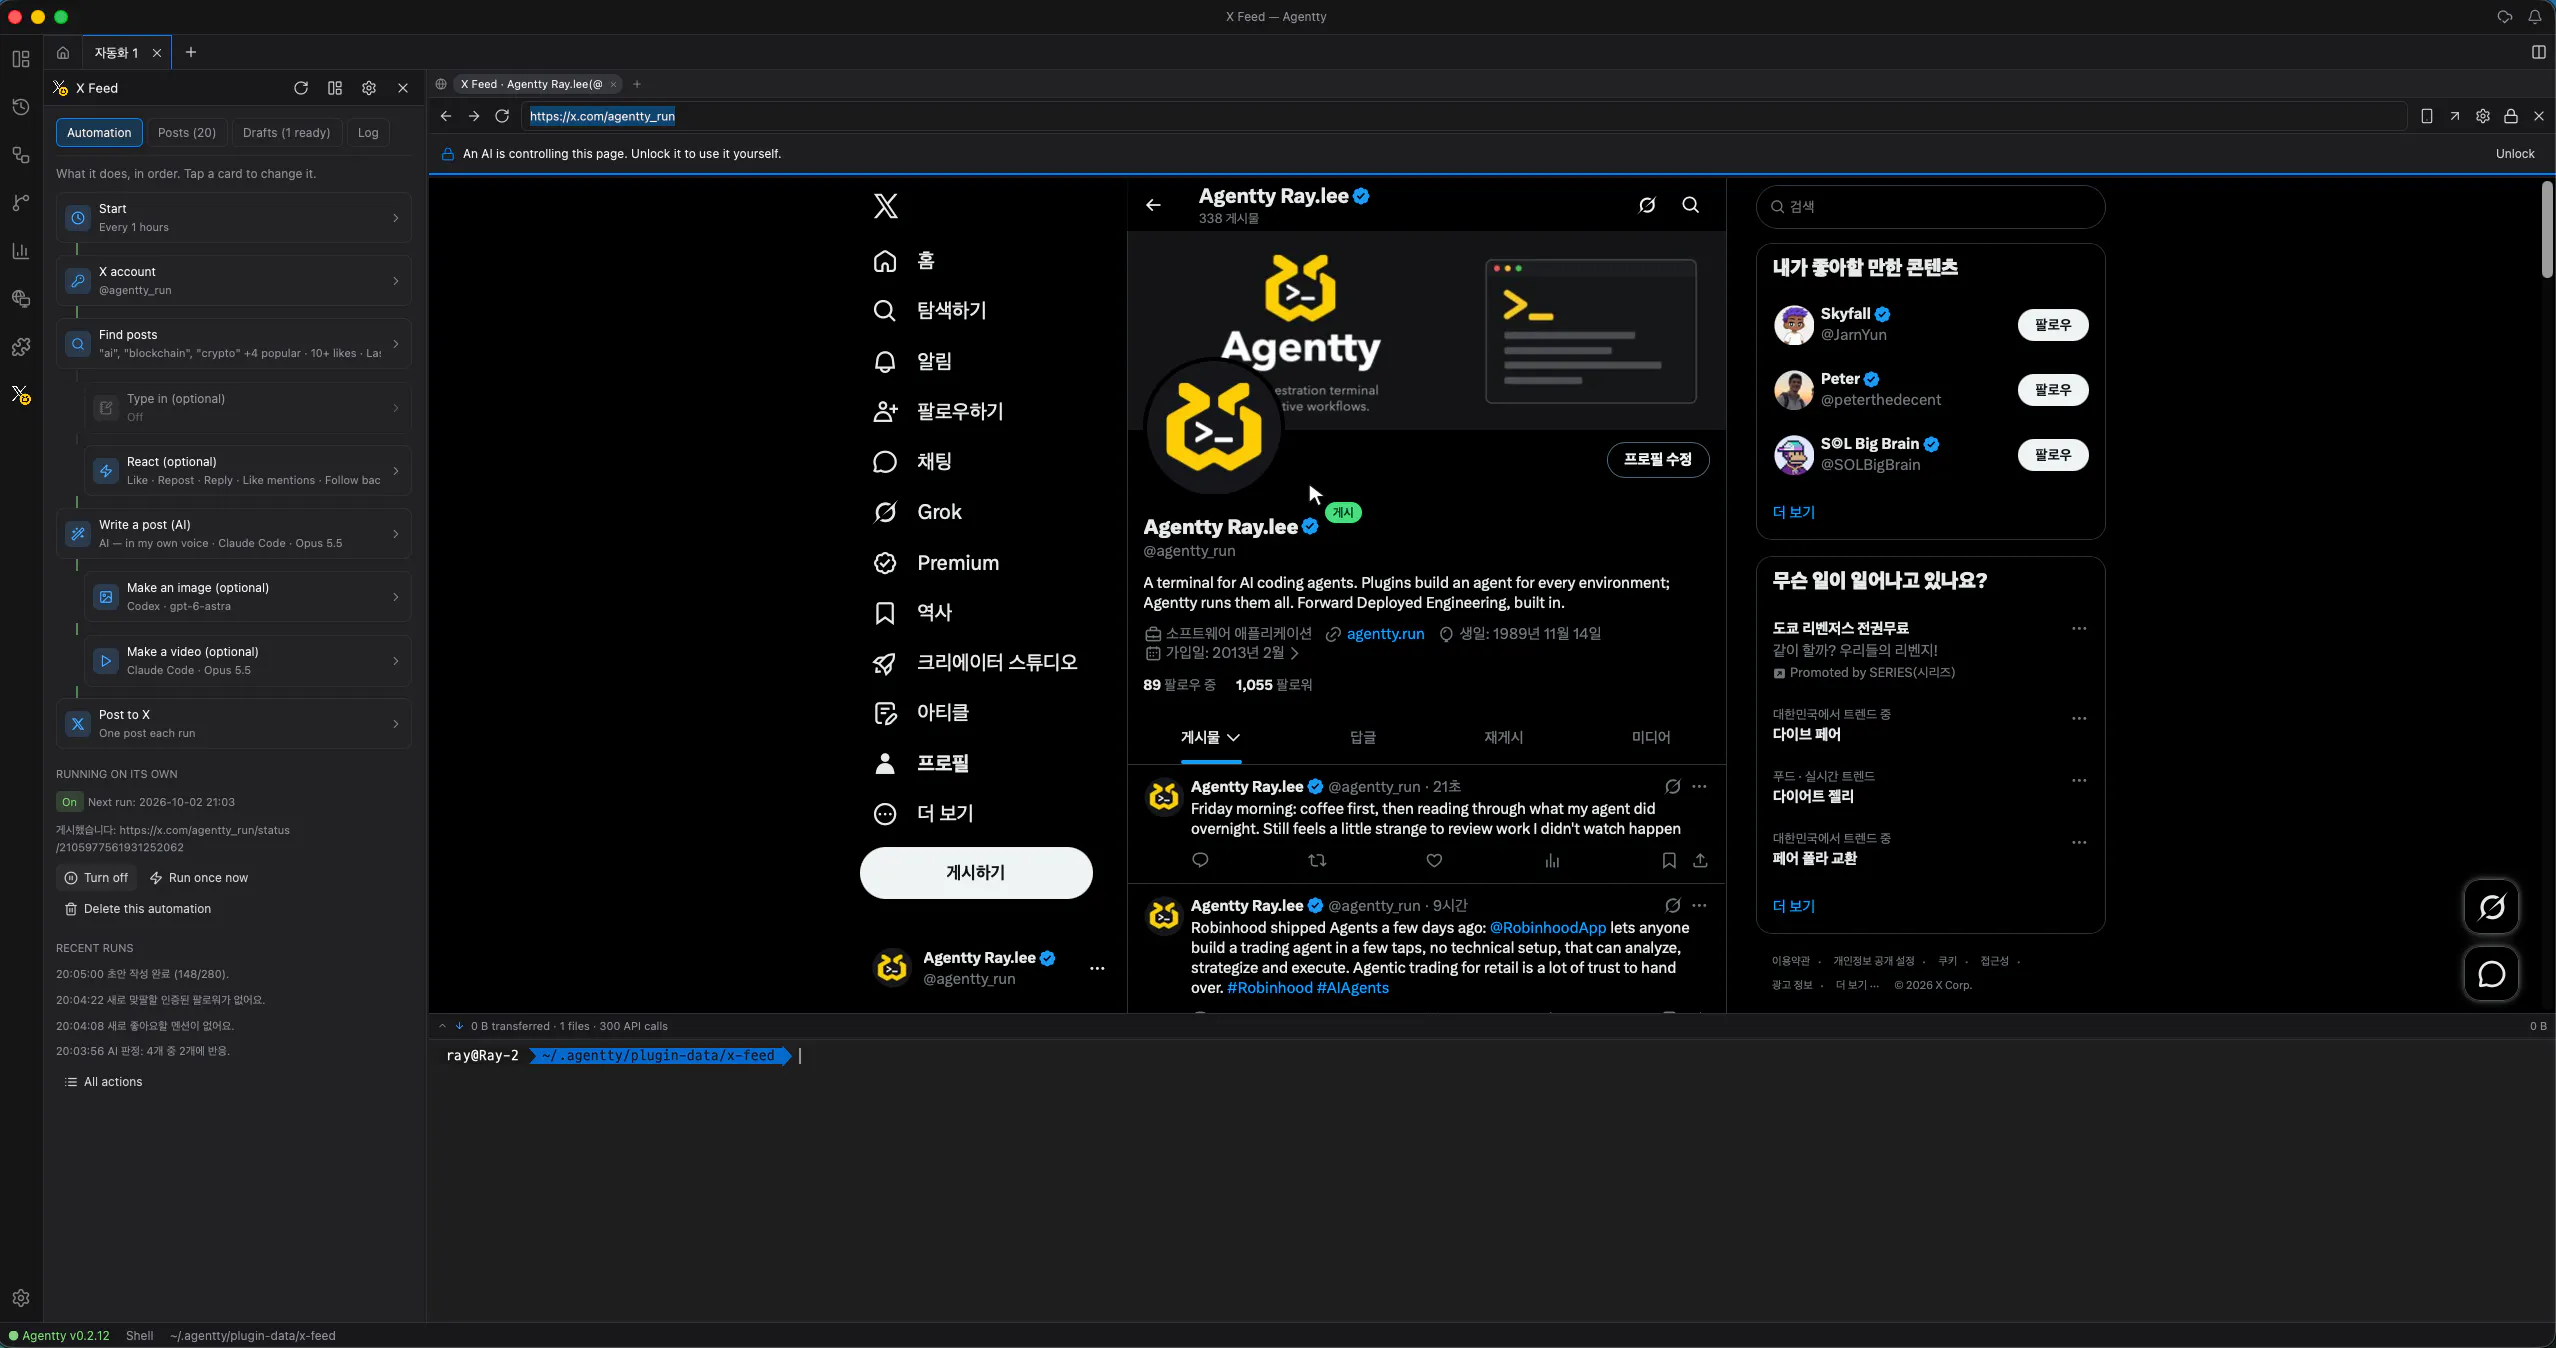Click the 프로필 수정 button
This screenshot has height=1348, width=2556.
point(1657,459)
